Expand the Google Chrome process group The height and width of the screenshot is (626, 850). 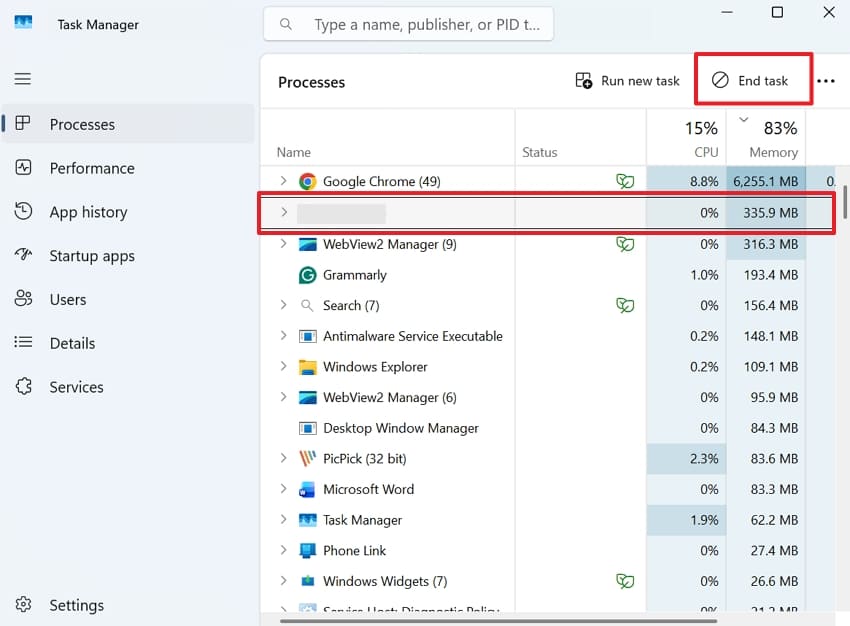tap(284, 181)
